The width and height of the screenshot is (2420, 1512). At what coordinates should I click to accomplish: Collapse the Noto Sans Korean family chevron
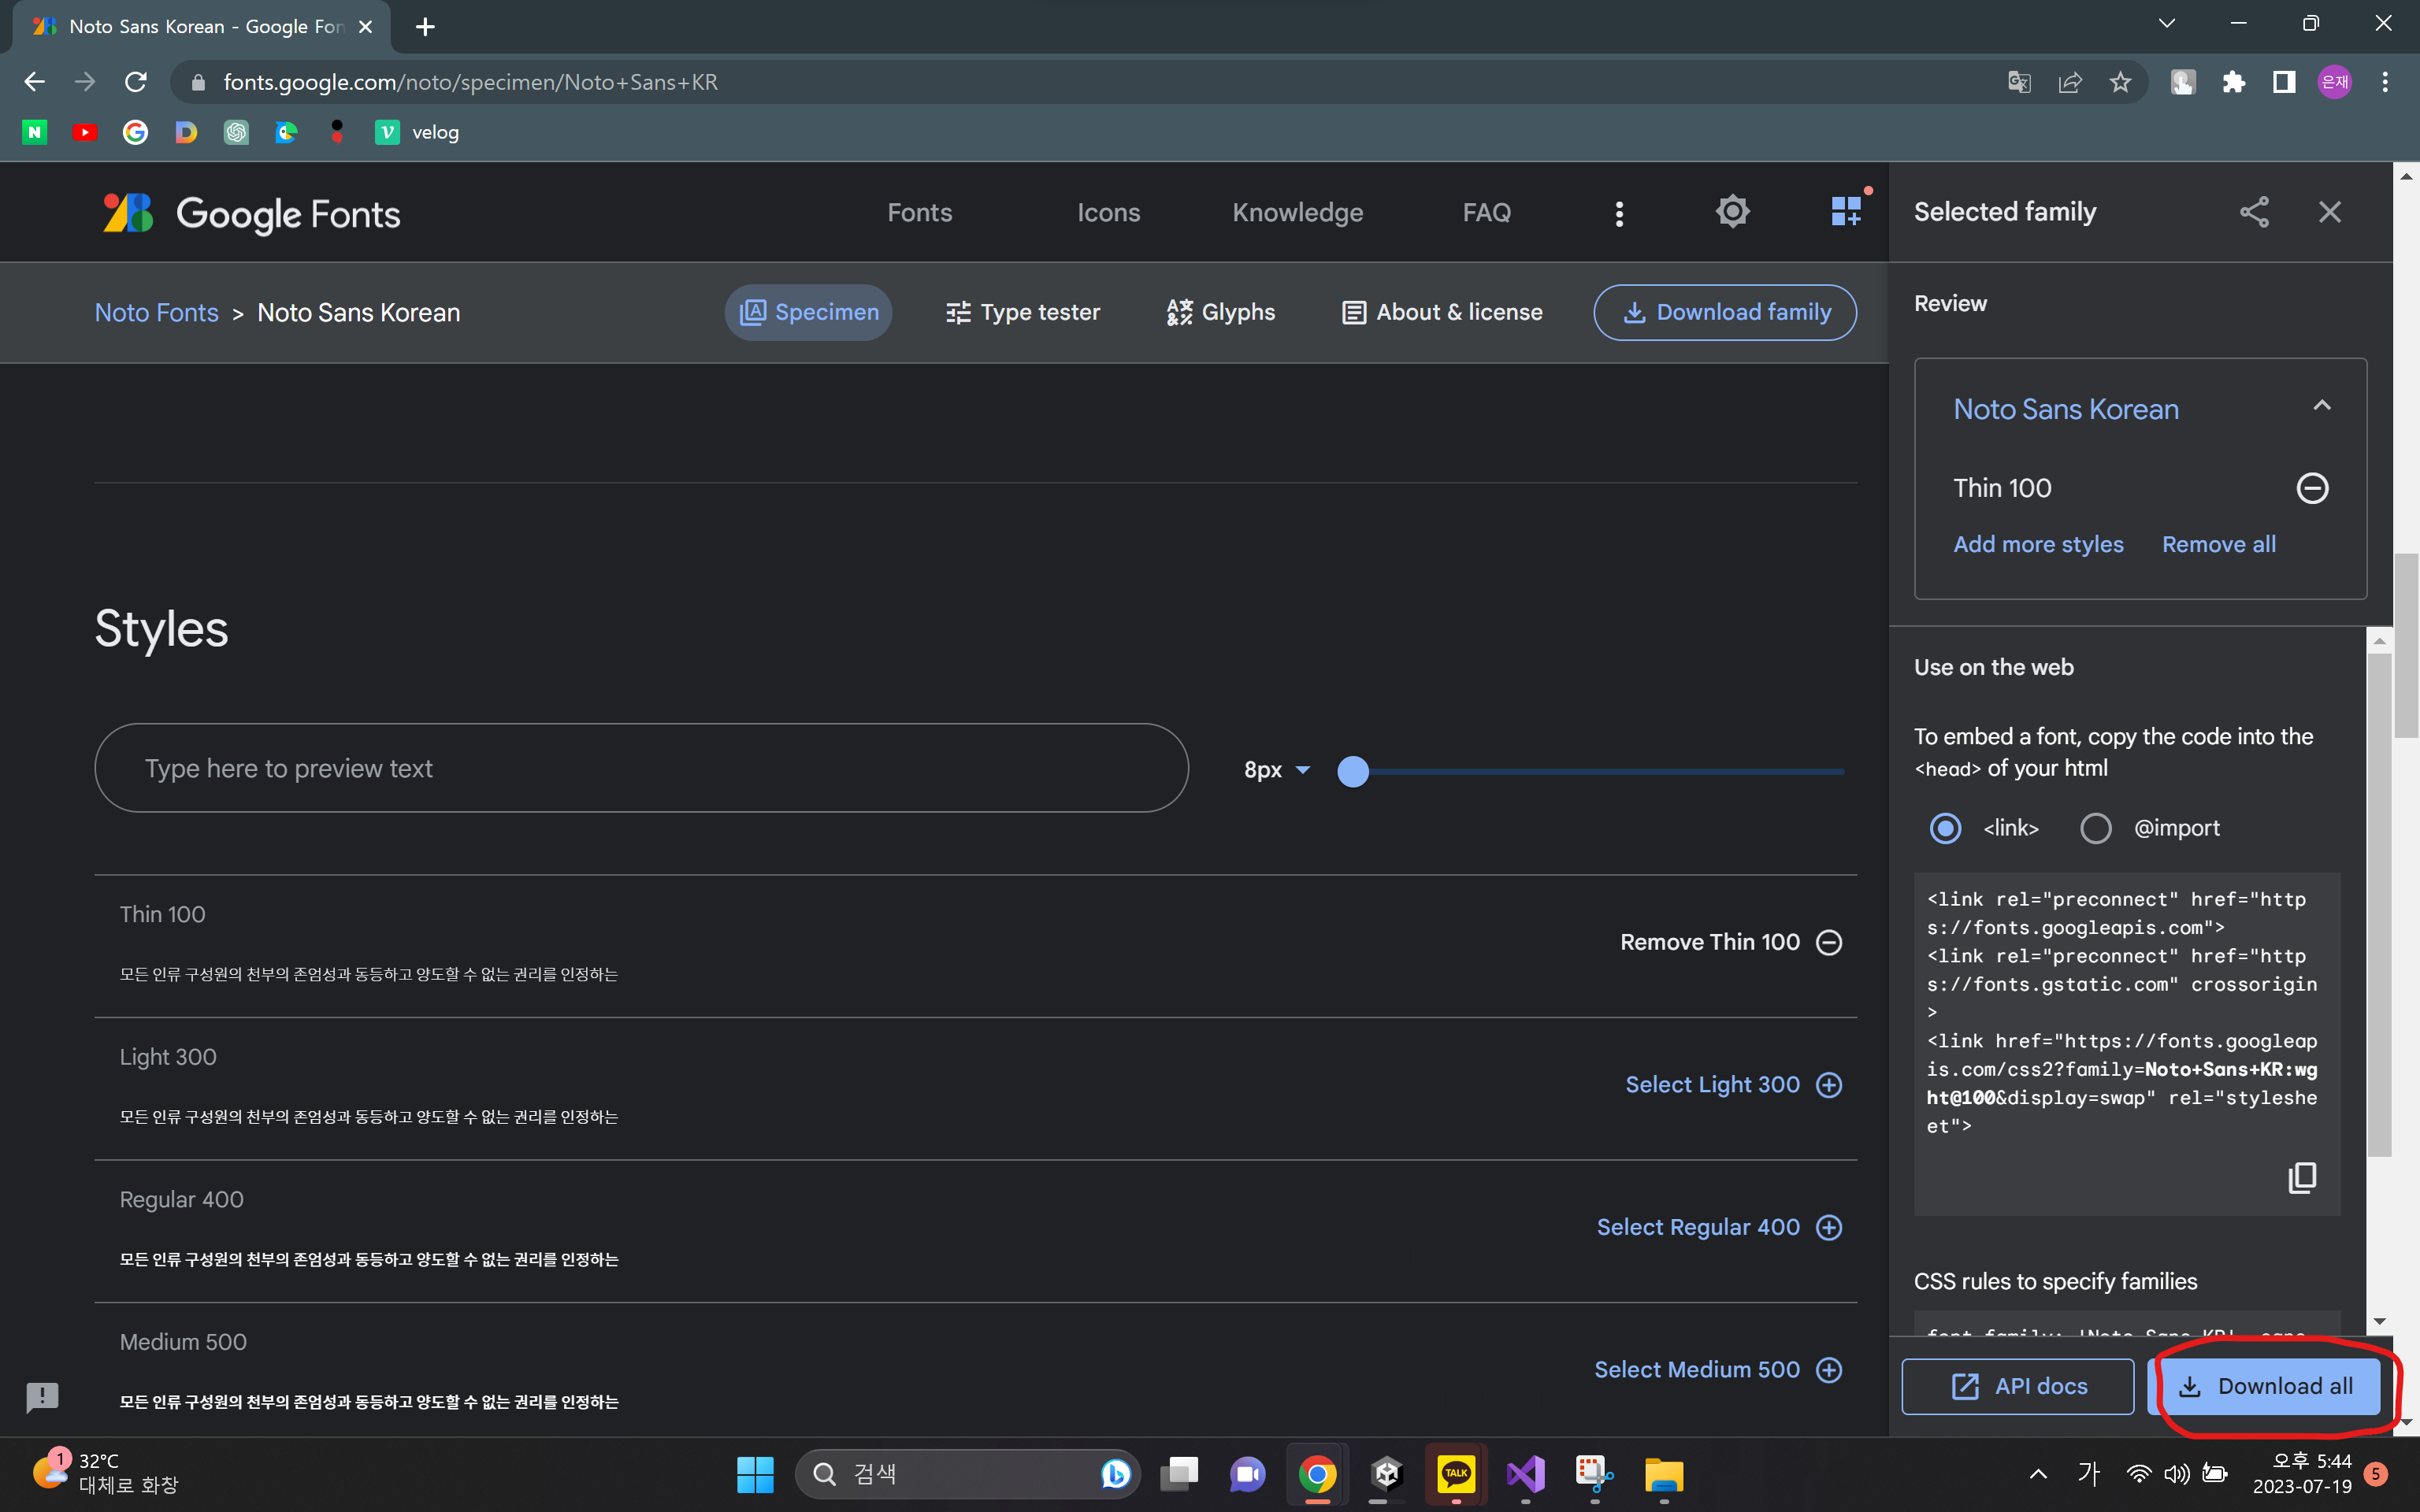coord(2321,406)
